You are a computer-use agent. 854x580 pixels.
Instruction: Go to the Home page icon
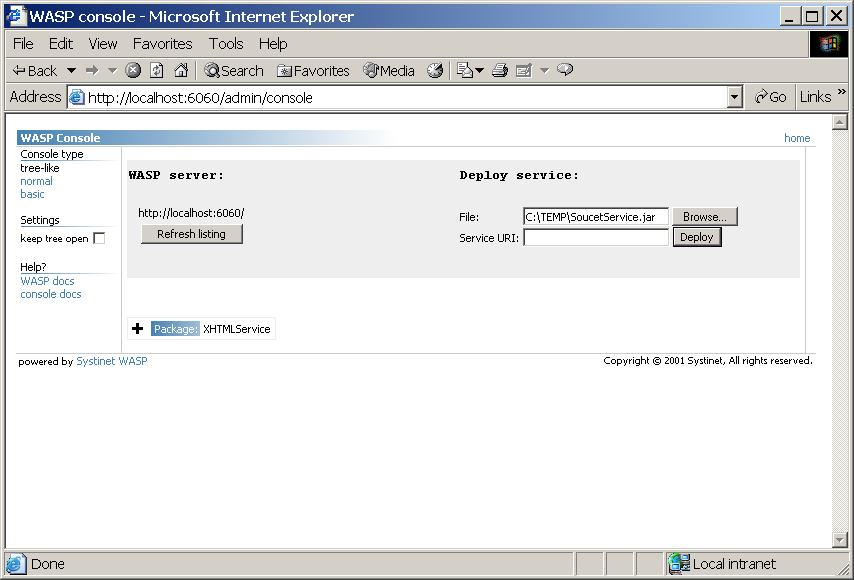[x=181, y=70]
